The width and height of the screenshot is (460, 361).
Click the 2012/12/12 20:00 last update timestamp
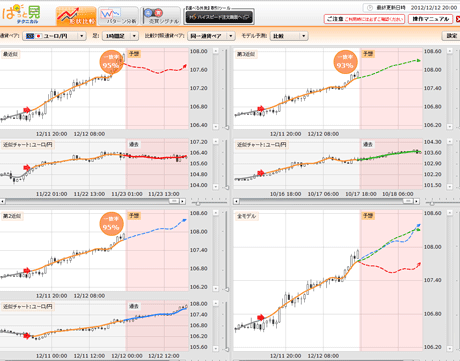point(434,7)
